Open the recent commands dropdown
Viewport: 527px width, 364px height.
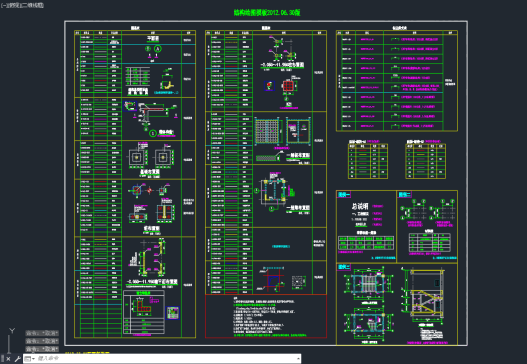pos(30,359)
